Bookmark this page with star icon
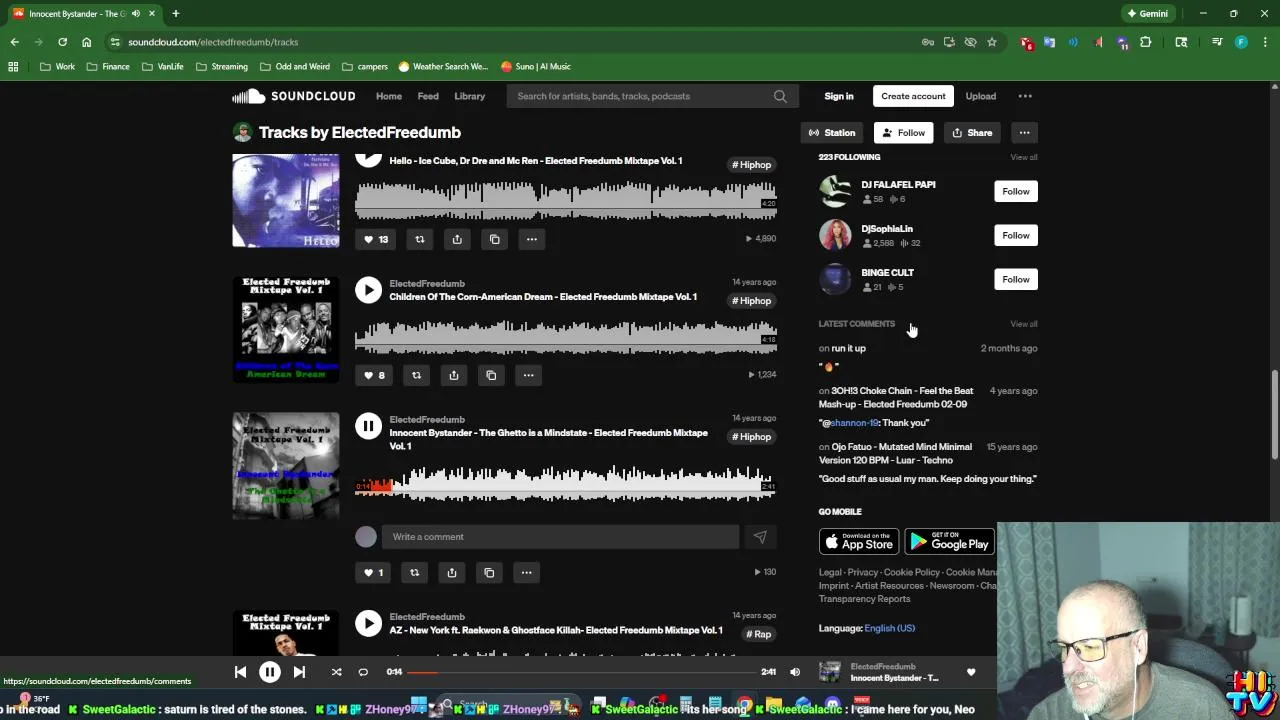This screenshot has width=1280, height=720. pos(991,42)
